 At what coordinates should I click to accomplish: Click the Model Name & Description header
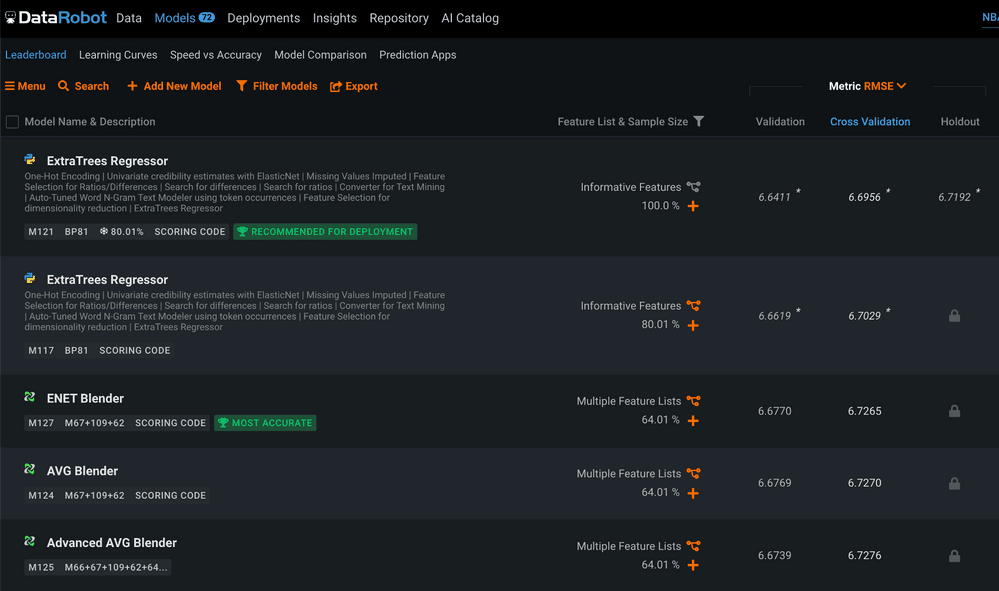point(90,122)
